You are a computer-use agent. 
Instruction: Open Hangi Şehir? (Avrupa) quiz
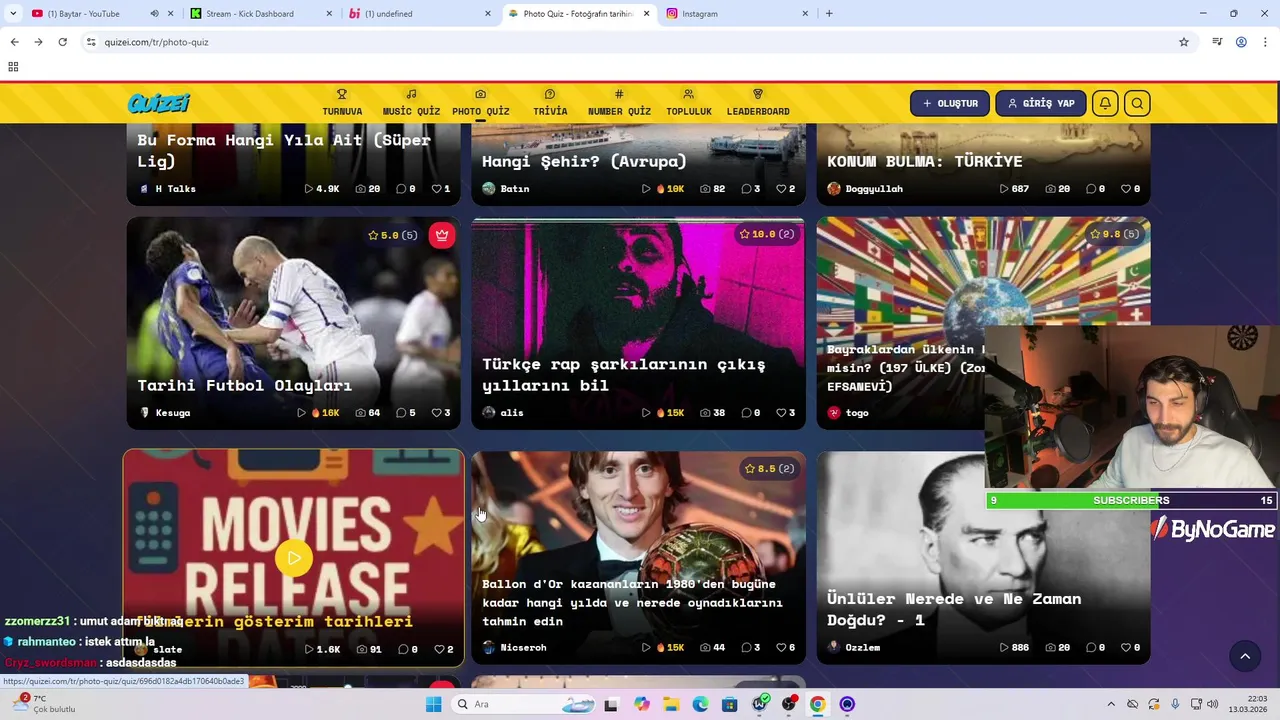pyautogui.click(x=638, y=163)
